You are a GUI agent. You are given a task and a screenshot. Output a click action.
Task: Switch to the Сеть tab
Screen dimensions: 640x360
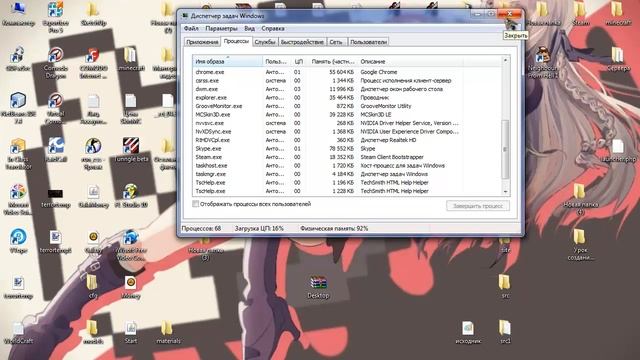tap(336, 42)
